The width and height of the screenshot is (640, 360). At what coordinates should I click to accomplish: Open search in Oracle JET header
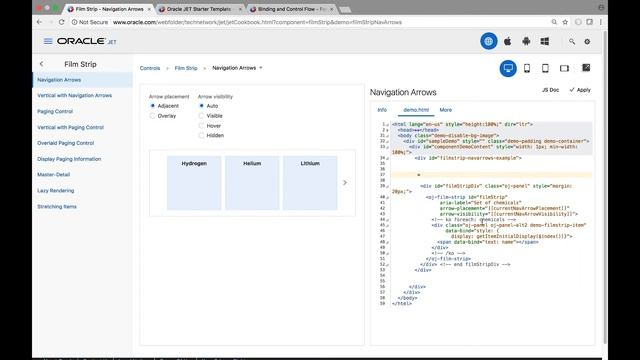point(572,42)
